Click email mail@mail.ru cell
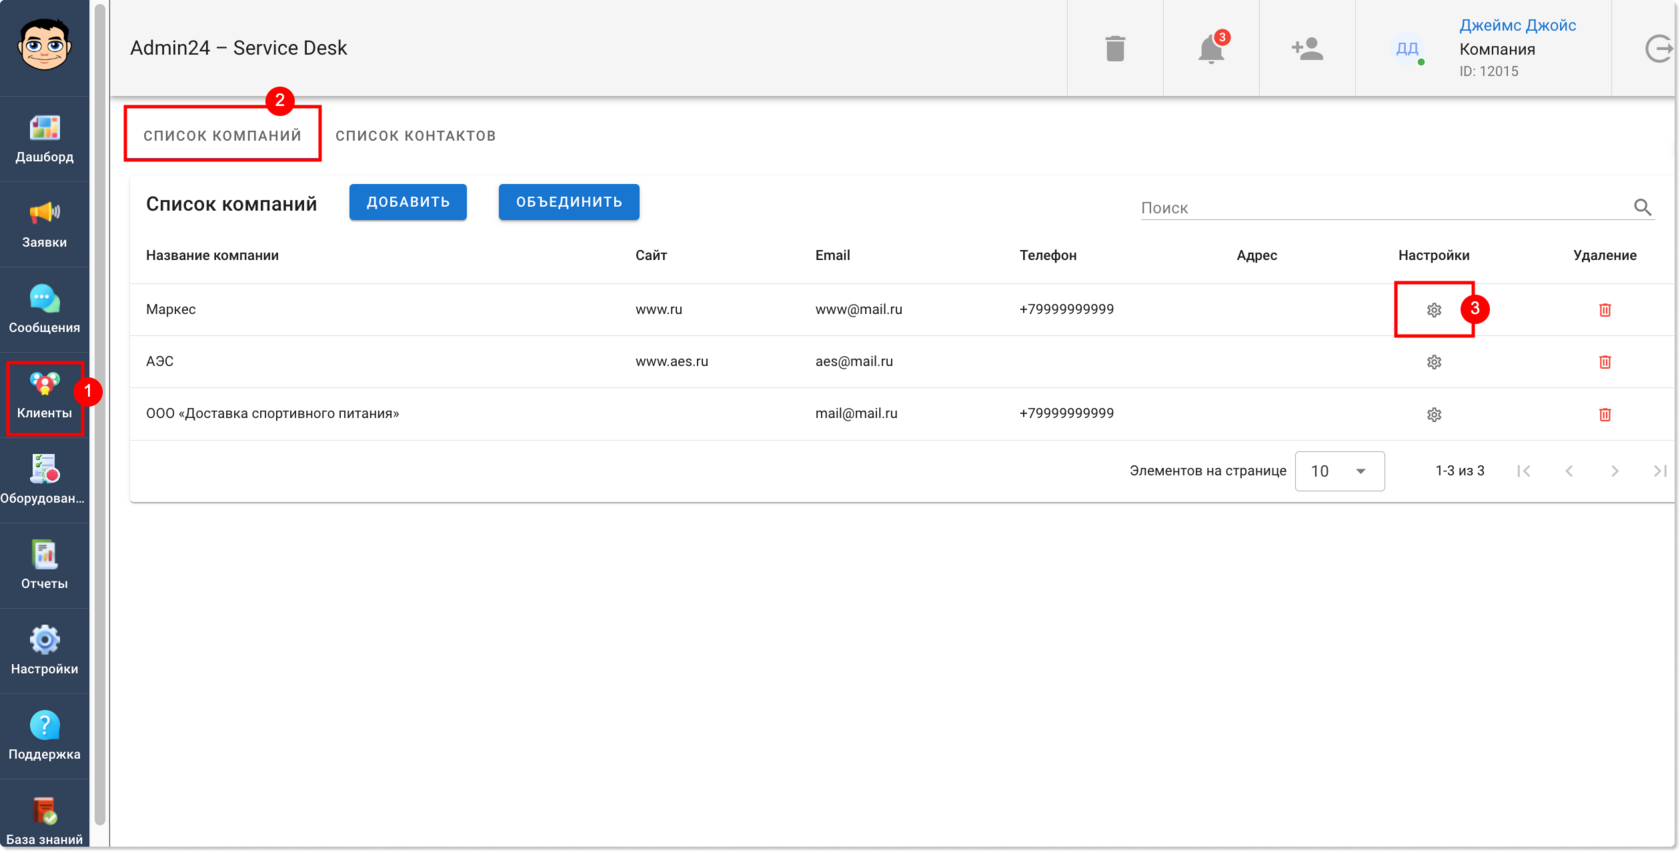1680x852 pixels. click(x=856, y=413)
